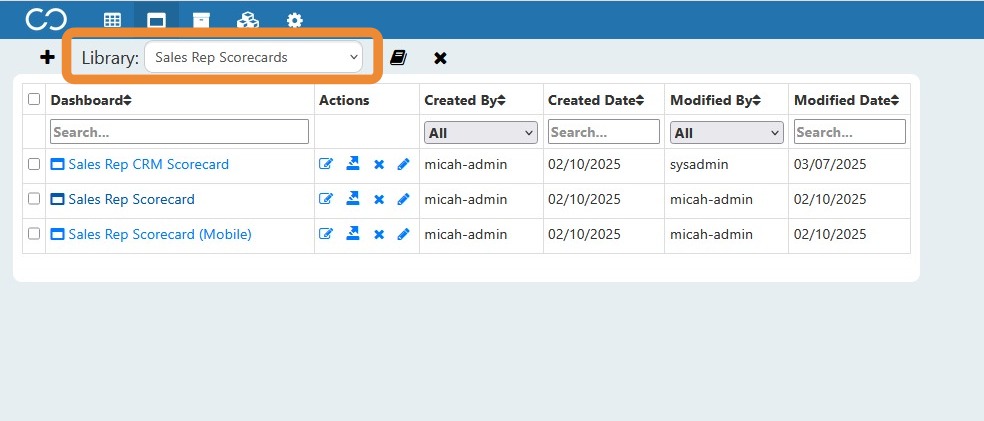
Task: Open the archive box icon in the top bar
Action: point(201,20)
